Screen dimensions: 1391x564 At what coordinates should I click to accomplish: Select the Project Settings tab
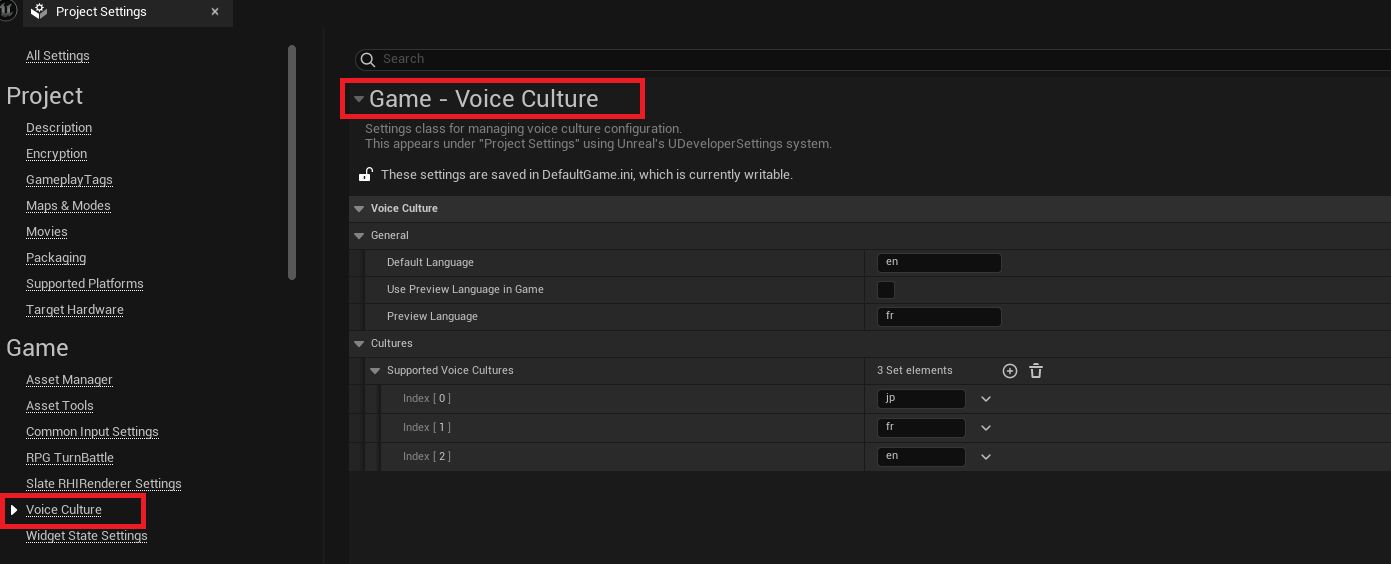[101, 12]
